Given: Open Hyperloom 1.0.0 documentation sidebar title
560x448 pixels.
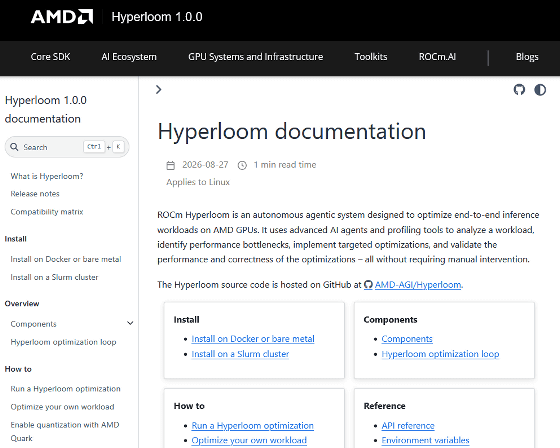Looking at the screenshot, I should (x=46, y=109).
